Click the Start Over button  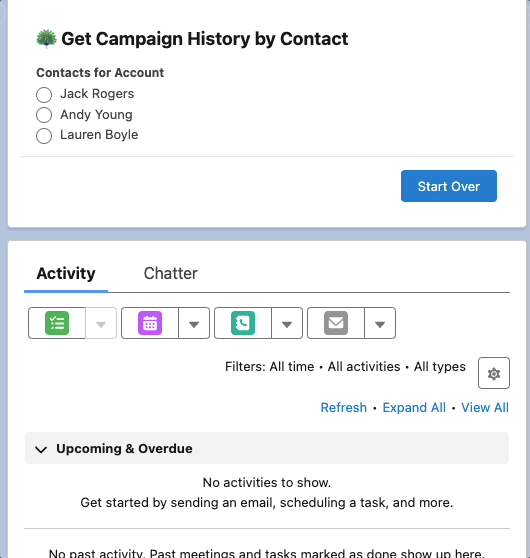tap(449, 186)
